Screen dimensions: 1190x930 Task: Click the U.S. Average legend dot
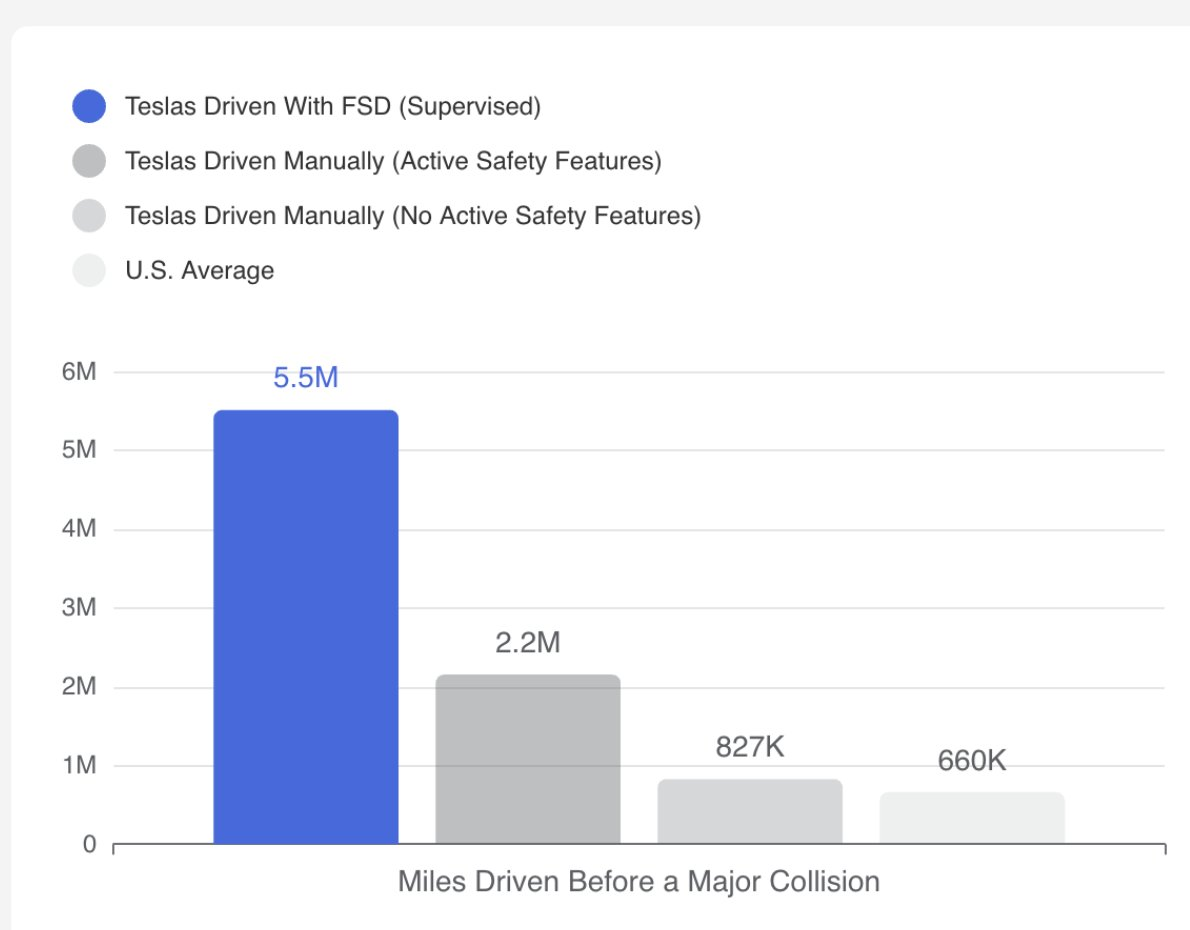(89, 270)
